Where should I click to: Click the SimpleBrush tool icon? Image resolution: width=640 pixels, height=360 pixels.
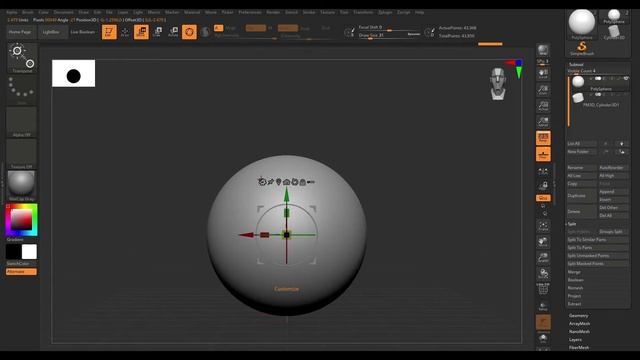(x=582, y=48)
